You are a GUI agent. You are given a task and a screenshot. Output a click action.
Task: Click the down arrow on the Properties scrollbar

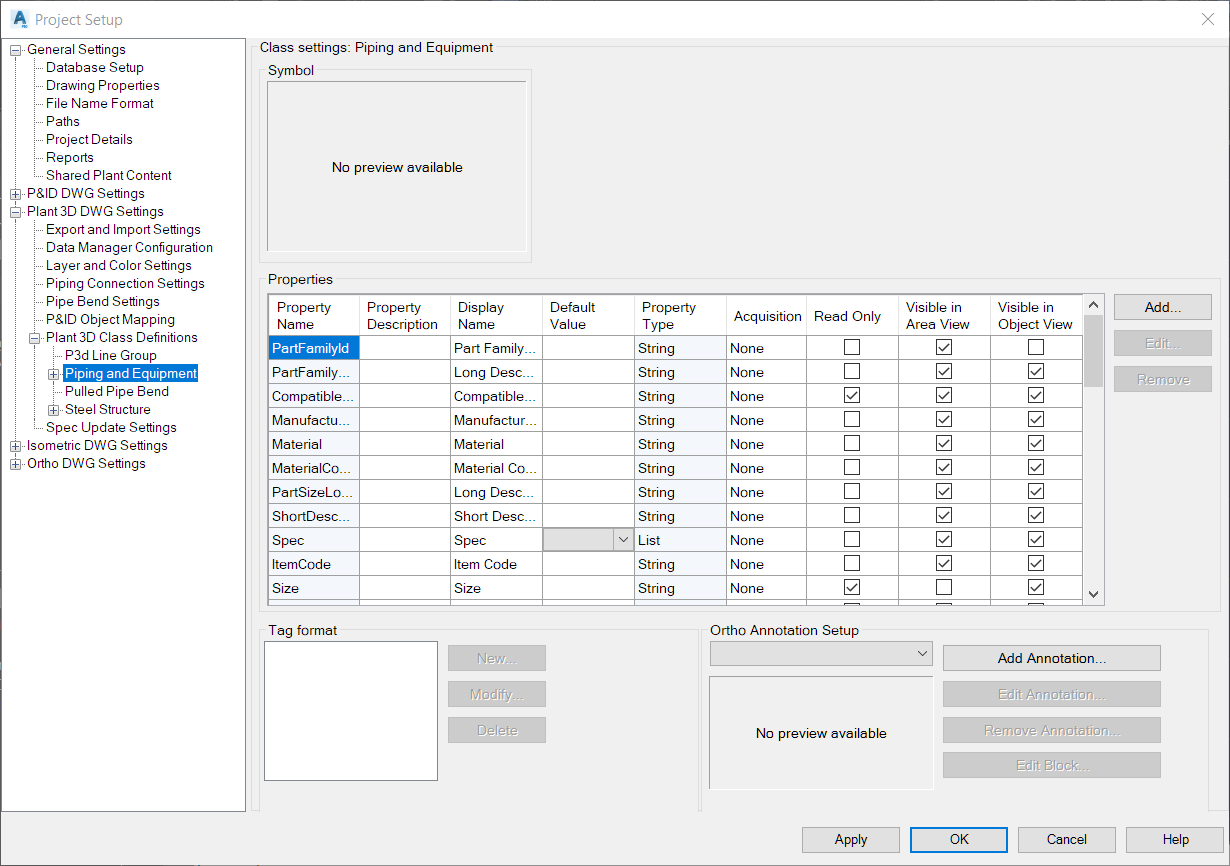click(1092, 593)
